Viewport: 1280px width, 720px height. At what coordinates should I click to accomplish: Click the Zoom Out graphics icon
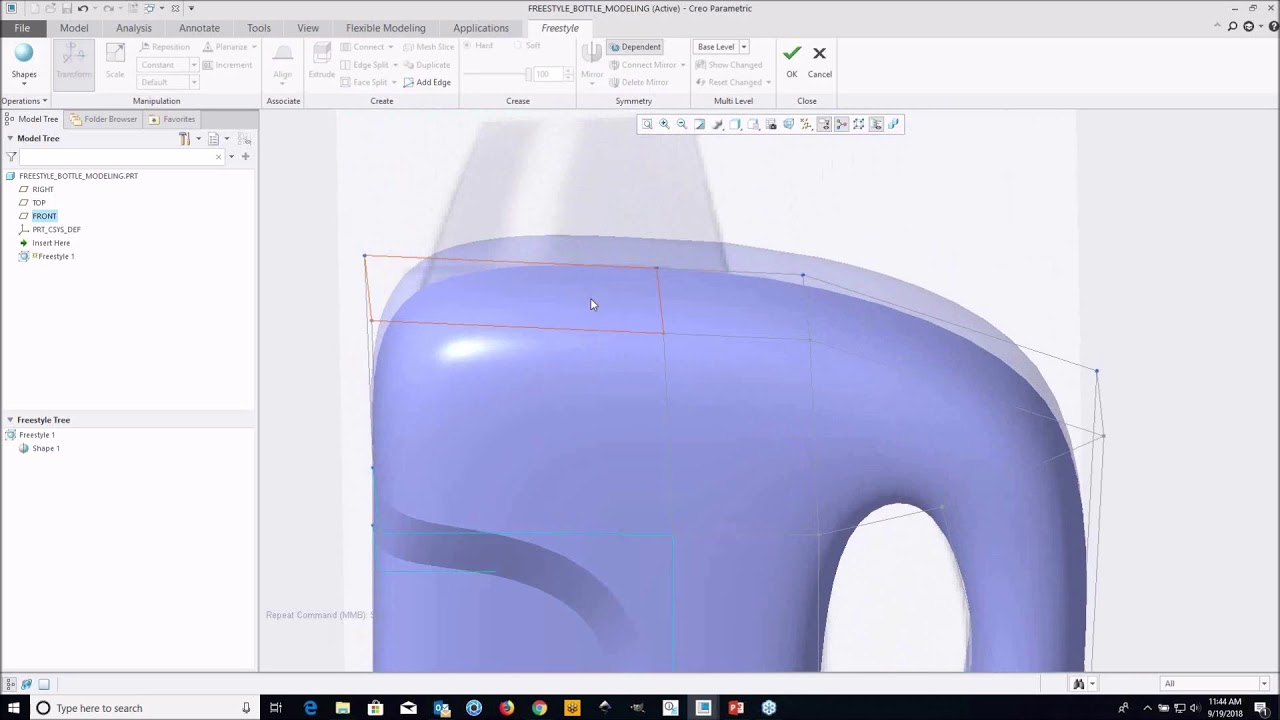(682, 124)
